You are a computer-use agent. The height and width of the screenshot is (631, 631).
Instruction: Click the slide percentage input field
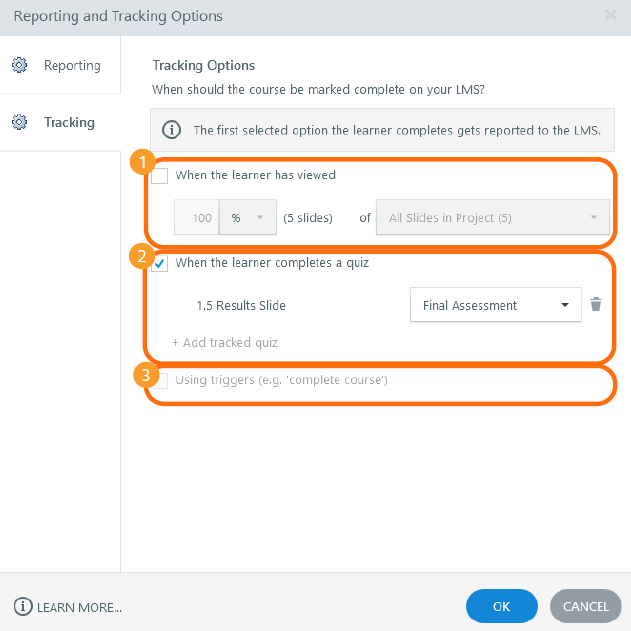click(x=197, y=217)
